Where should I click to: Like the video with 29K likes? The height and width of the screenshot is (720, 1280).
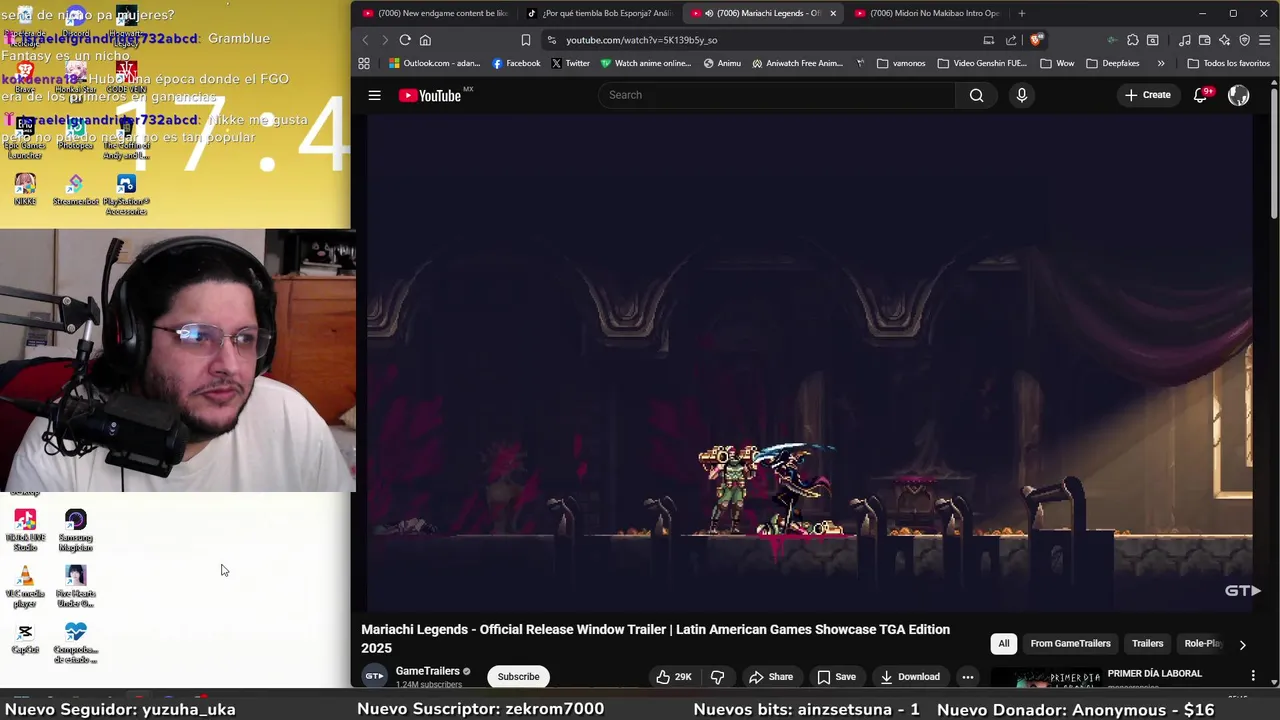pyautogui.click(x=673, y=677)
